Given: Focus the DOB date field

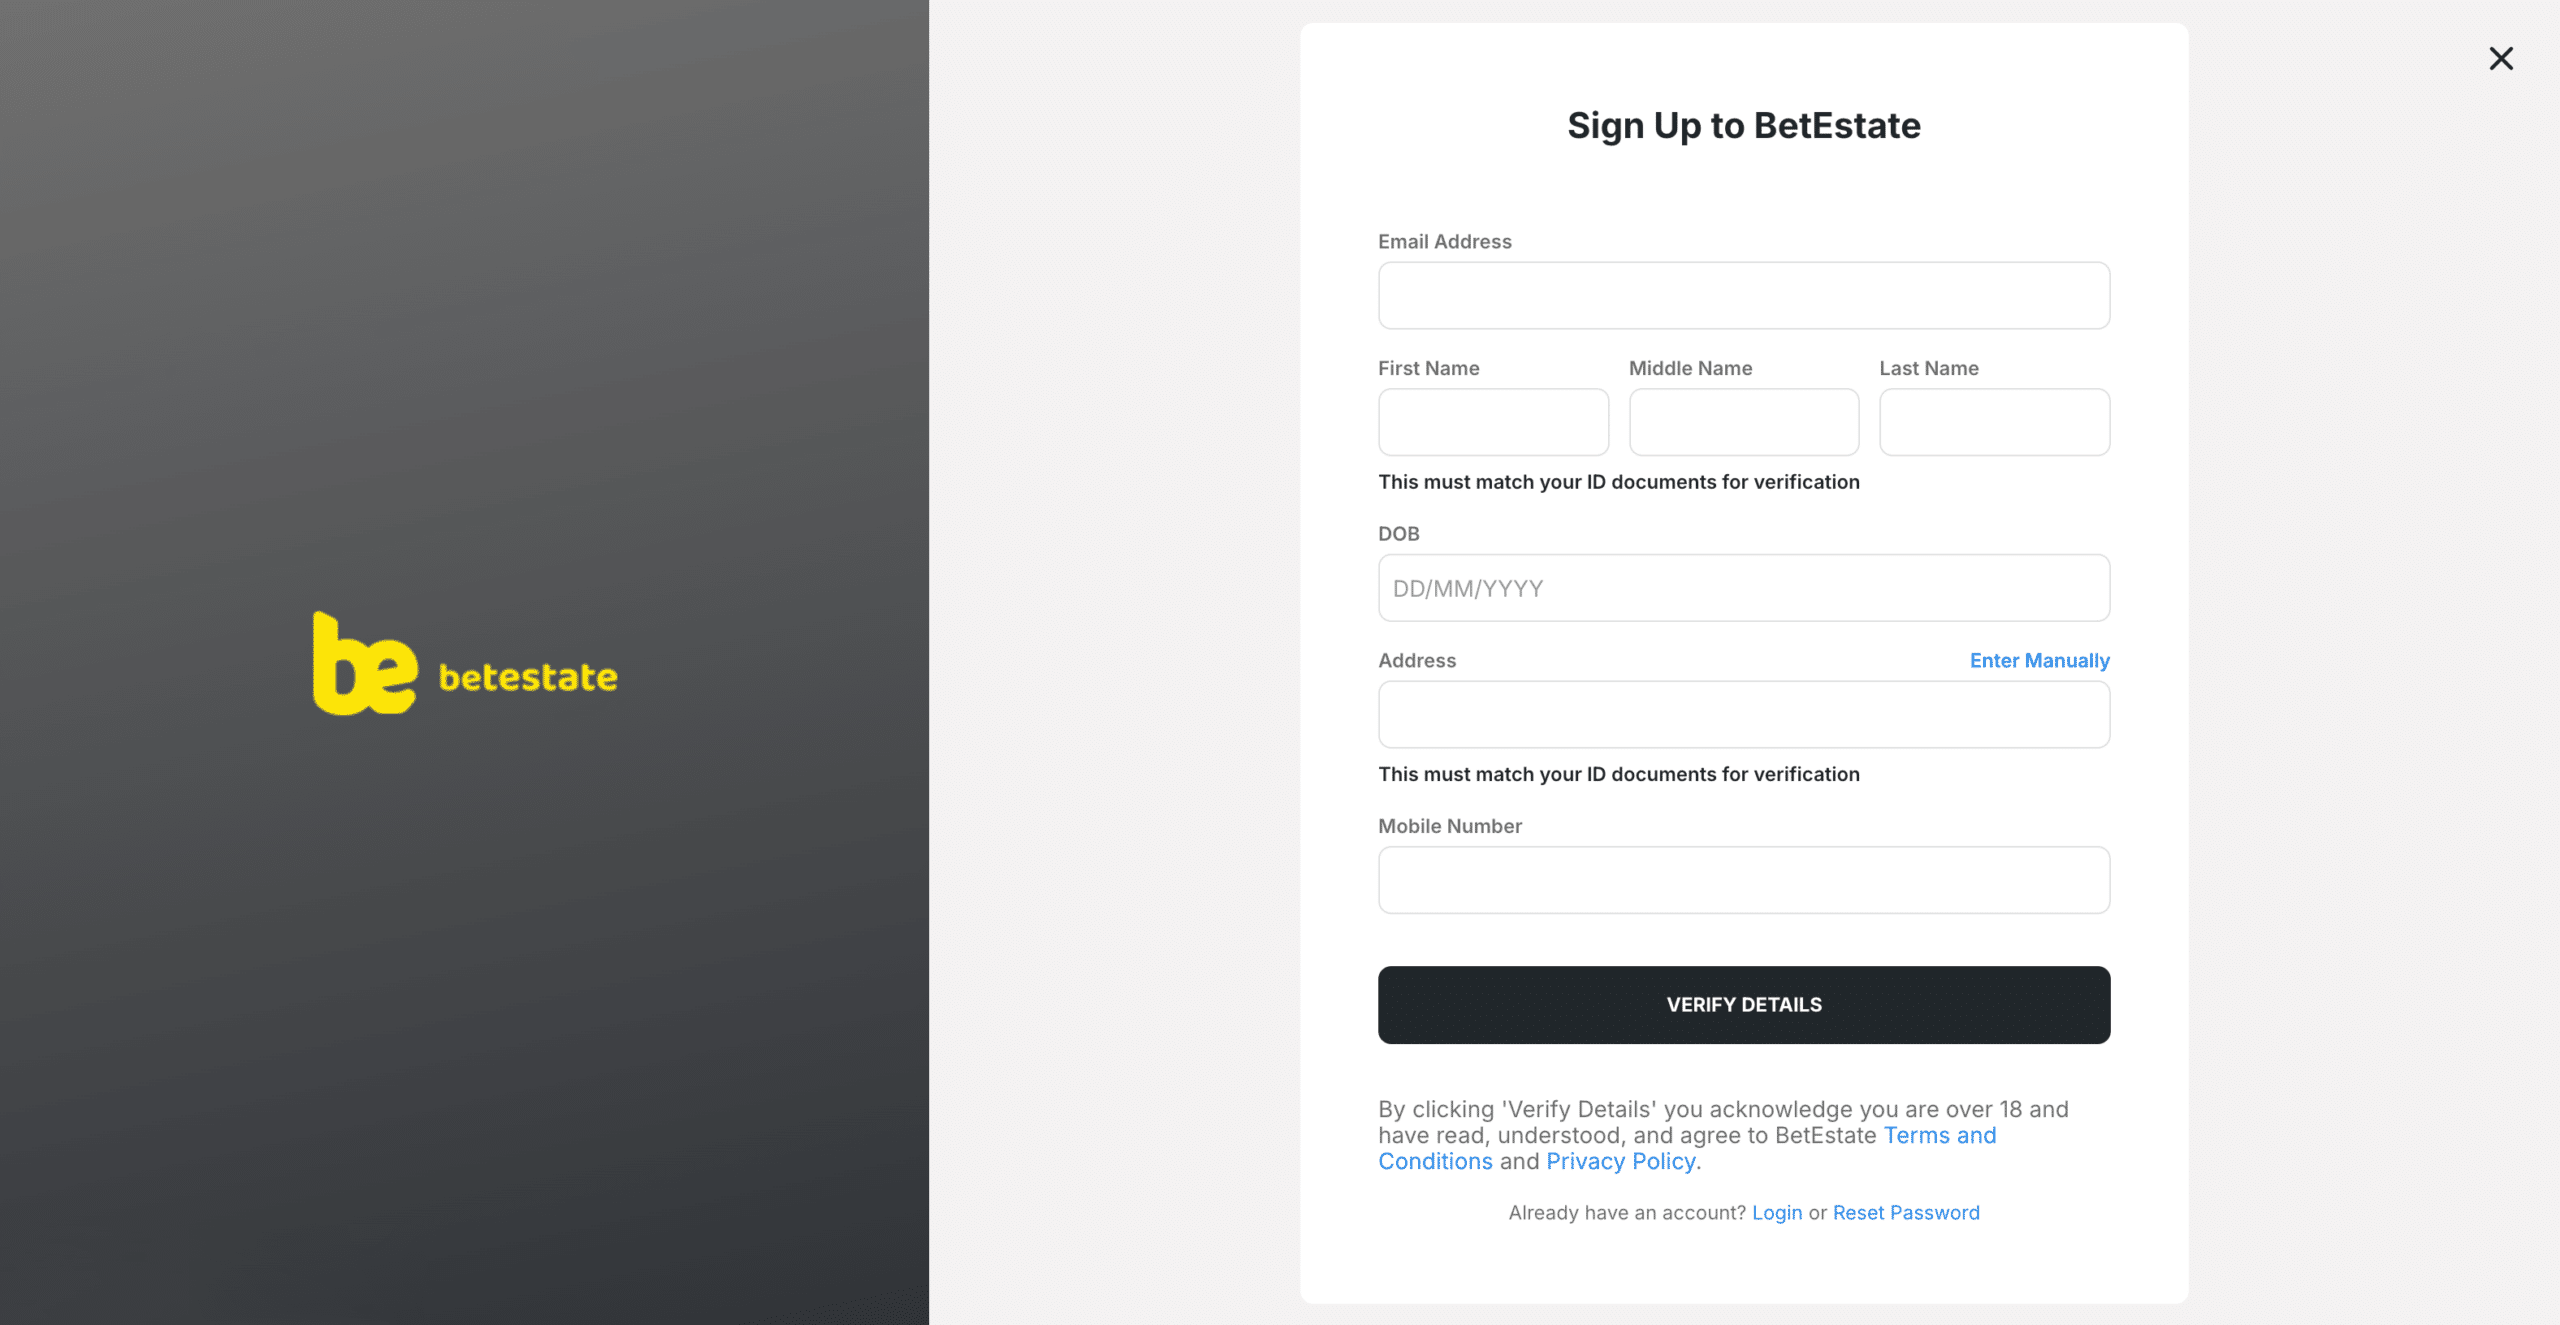Looking at the screenshot, I should tap(1743, 588).
